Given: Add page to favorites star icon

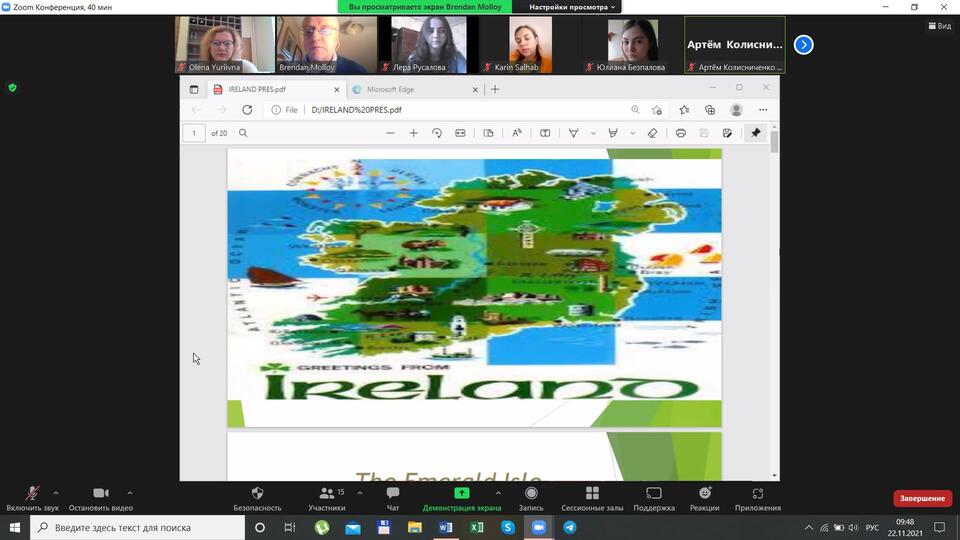Looking at the screenshot, I should click(x=657, y=110).
